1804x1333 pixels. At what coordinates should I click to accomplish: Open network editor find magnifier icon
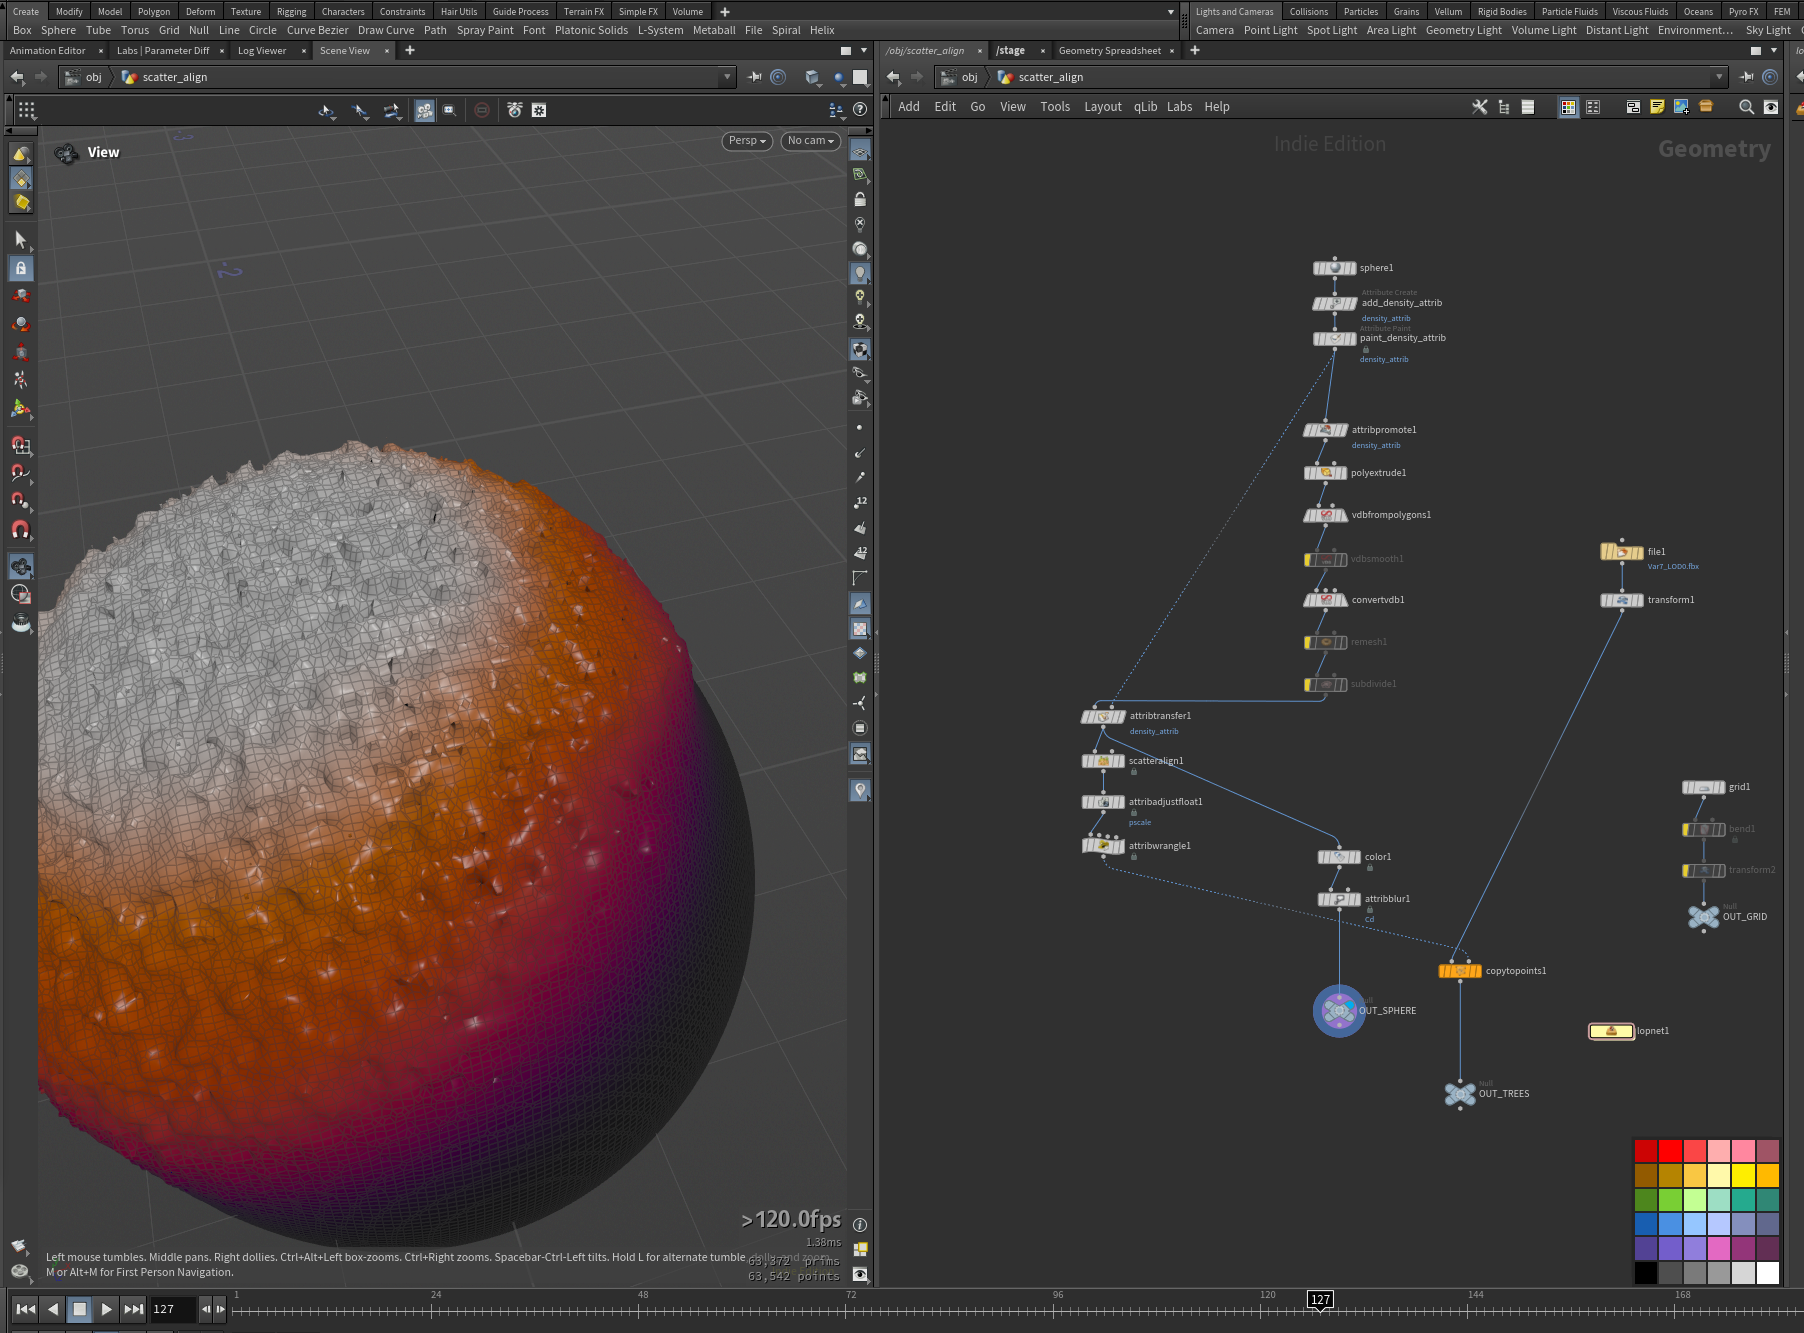click(1746, 107)
